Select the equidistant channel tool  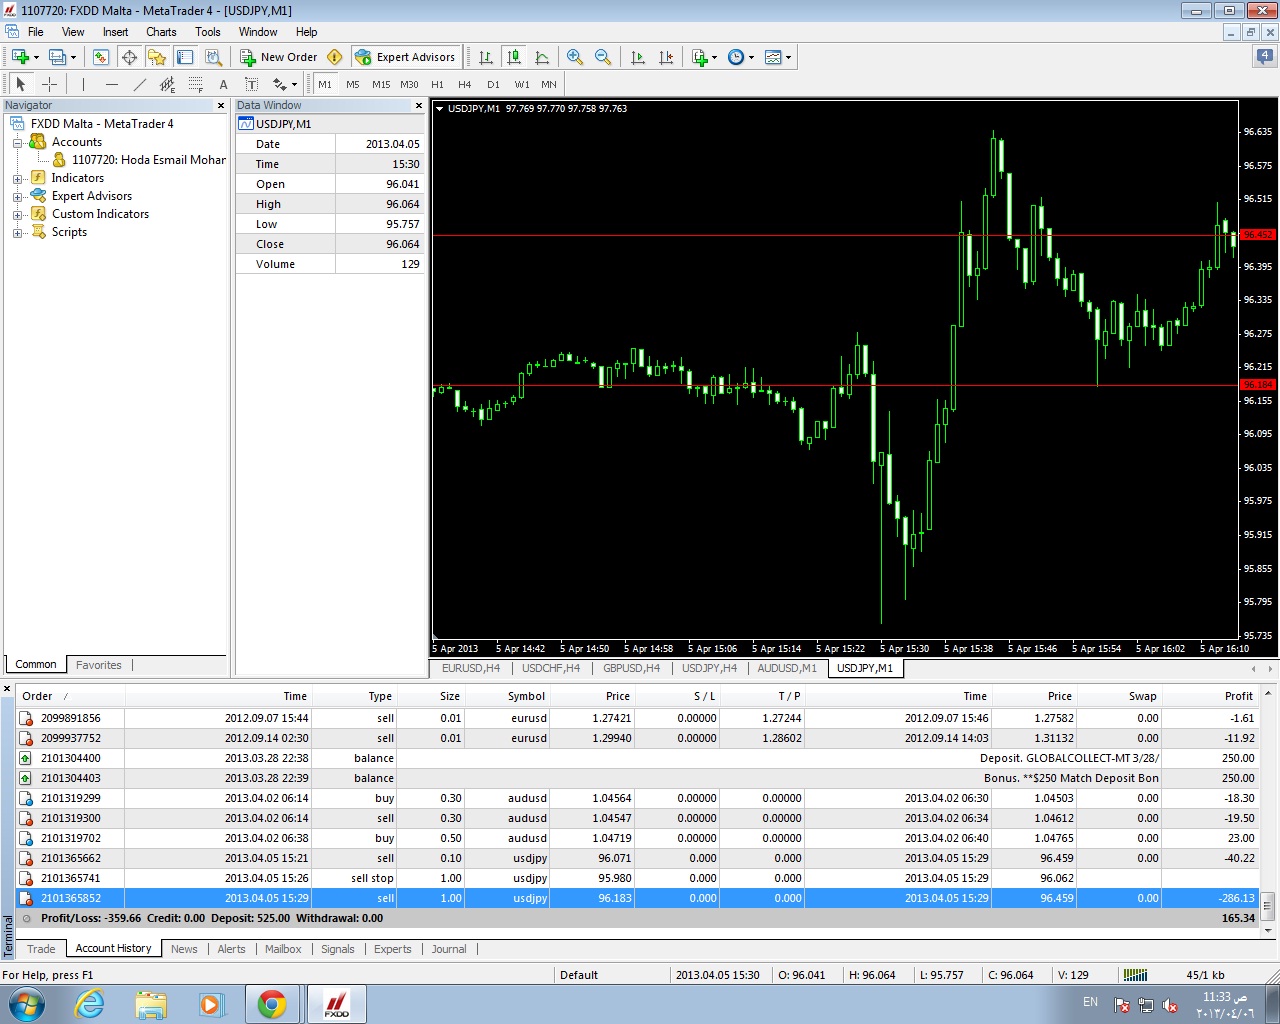coord(167,84)
